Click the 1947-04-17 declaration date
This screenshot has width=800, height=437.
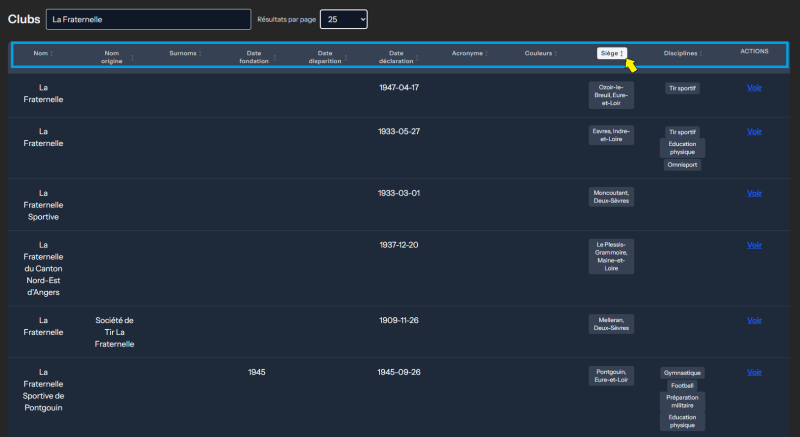(398, 88)
